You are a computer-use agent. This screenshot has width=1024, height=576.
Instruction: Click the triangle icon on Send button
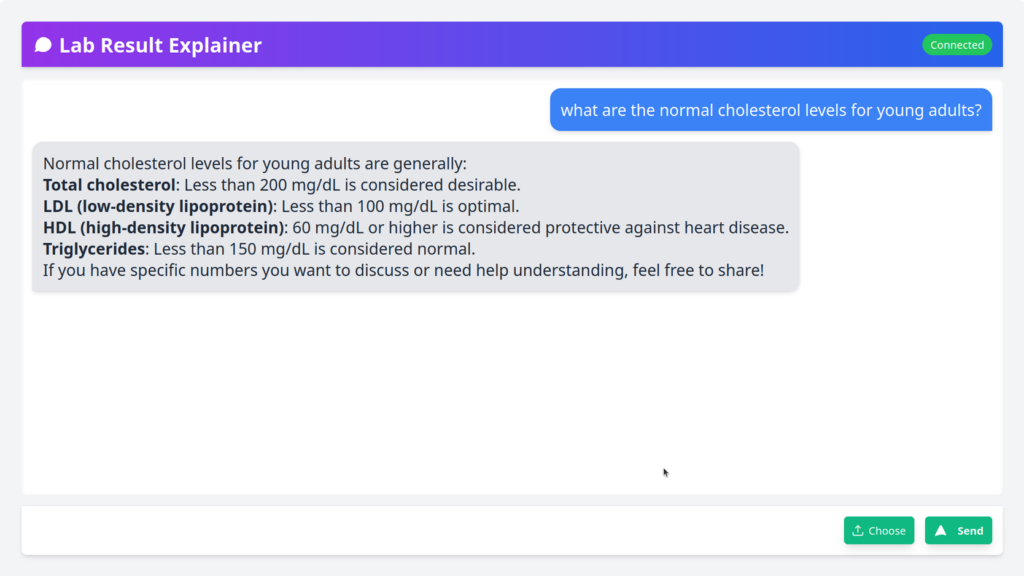940,531
